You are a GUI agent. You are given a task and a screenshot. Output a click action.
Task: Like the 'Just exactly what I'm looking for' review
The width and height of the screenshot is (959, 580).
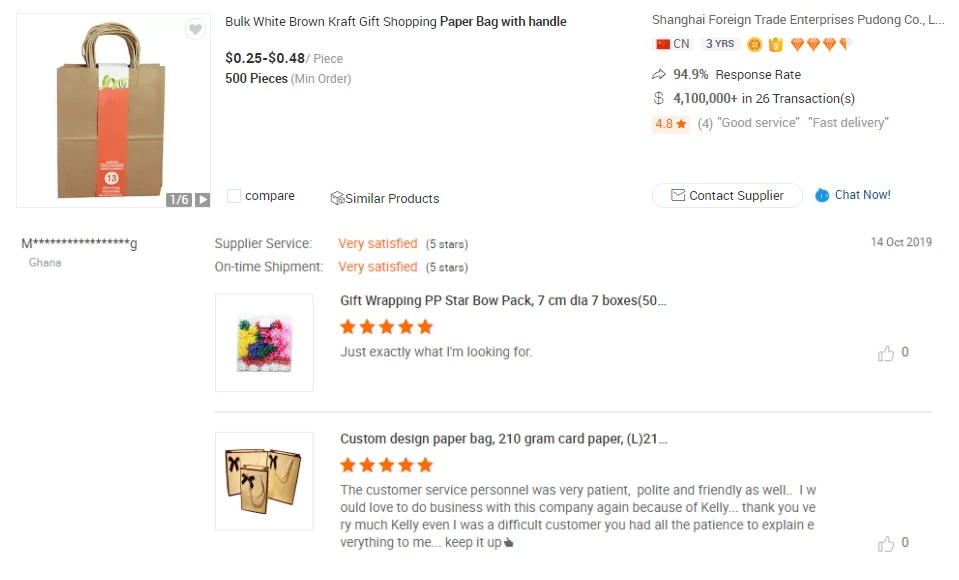click(886, 353)
